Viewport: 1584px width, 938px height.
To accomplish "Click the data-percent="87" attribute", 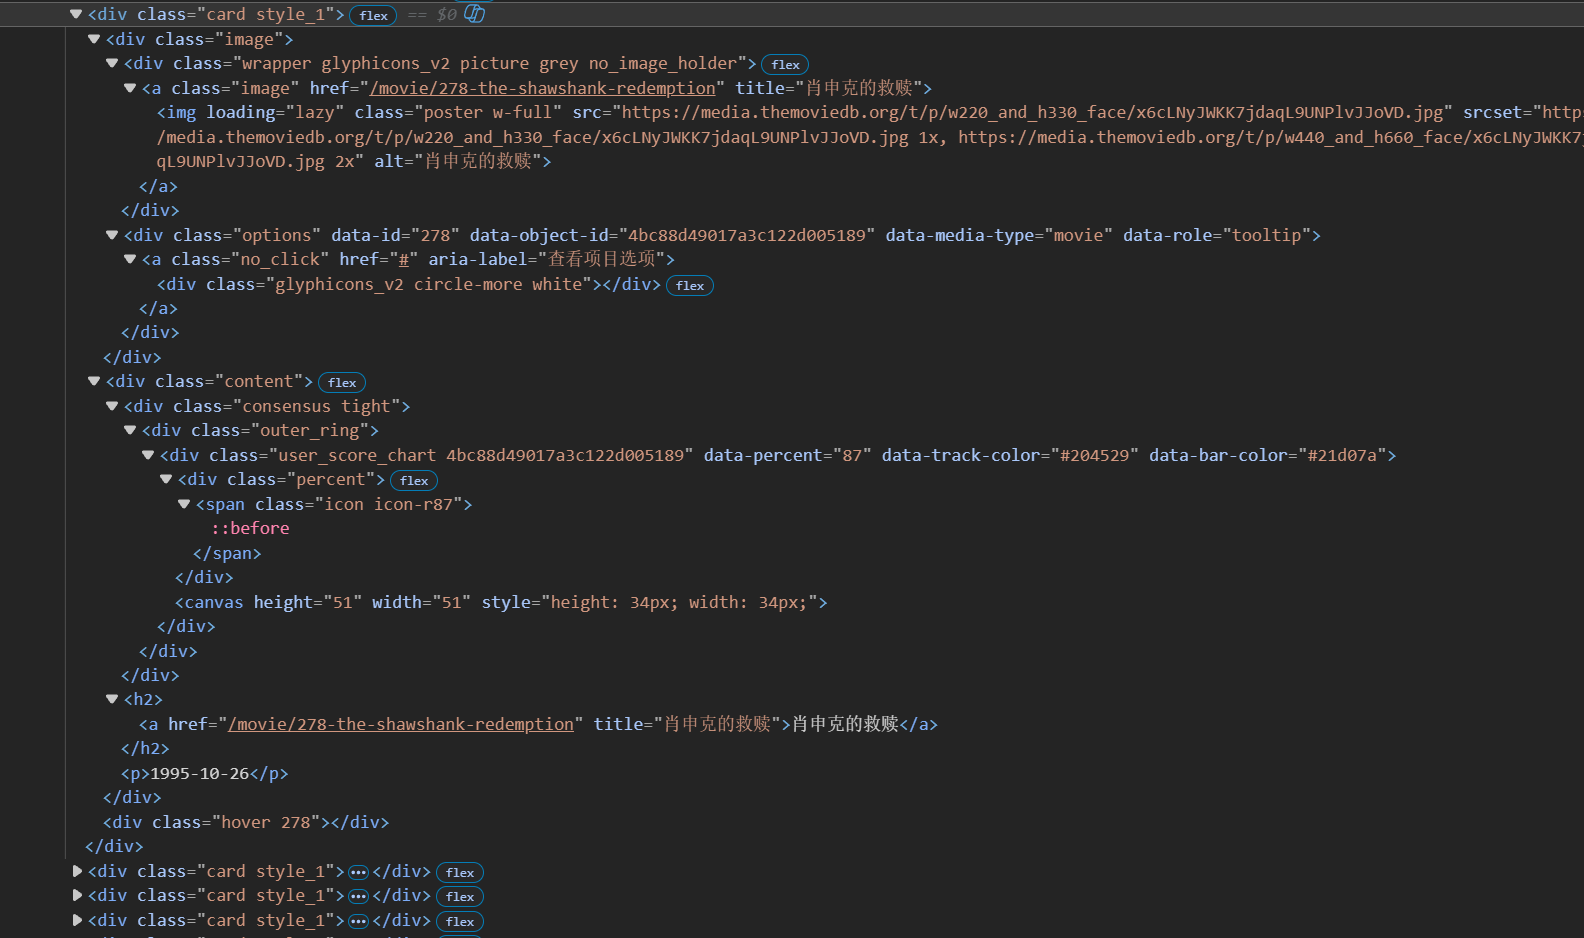I will (x=787, y=455).
